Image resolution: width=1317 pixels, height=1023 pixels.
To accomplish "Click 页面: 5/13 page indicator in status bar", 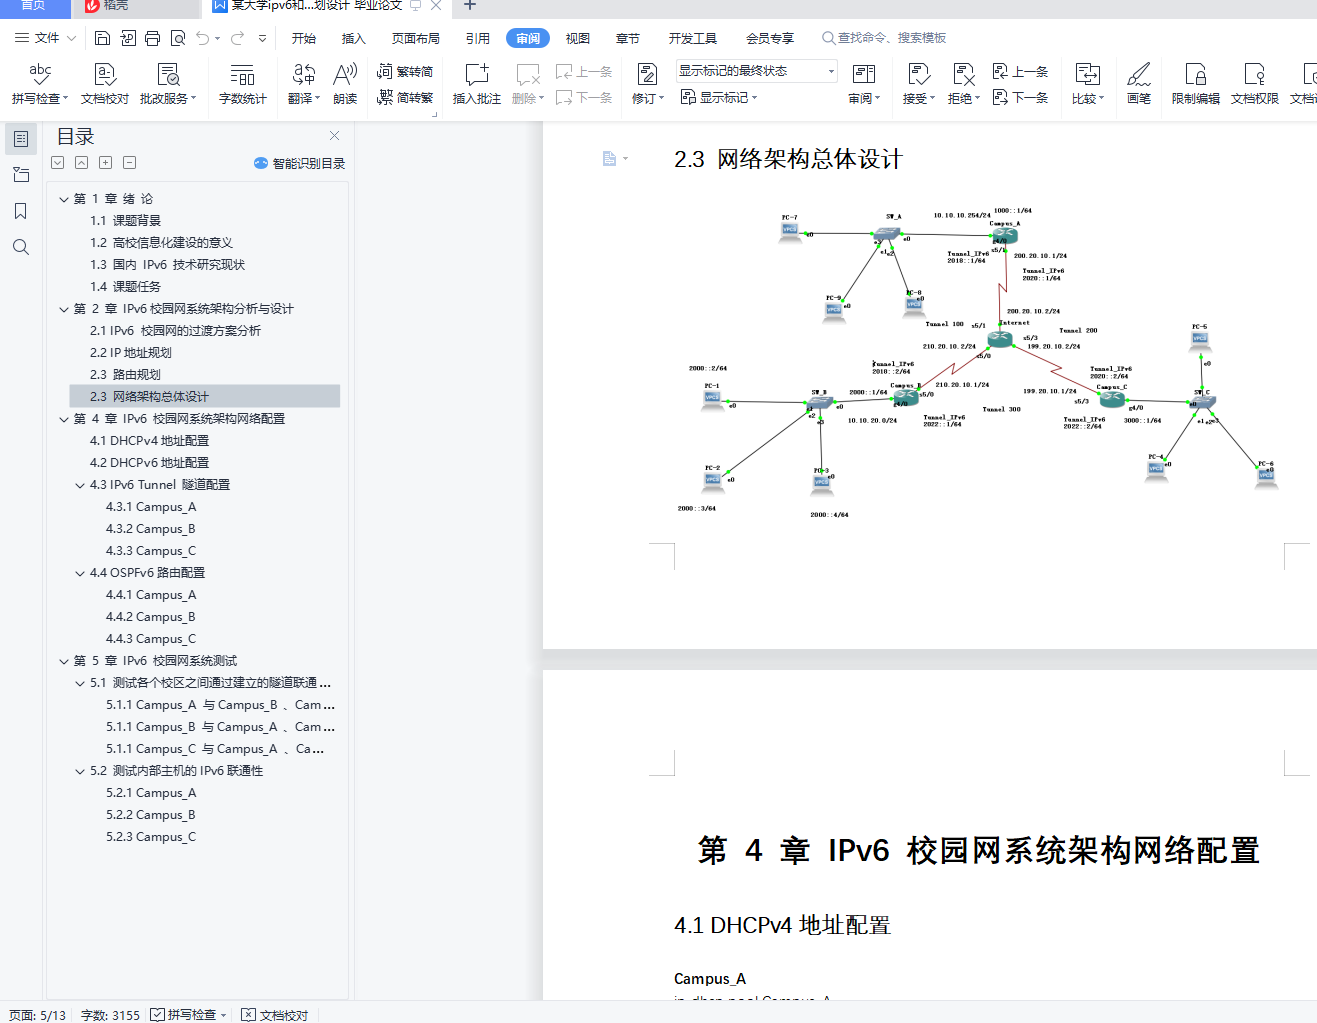I will click(x=38, y=1015).
